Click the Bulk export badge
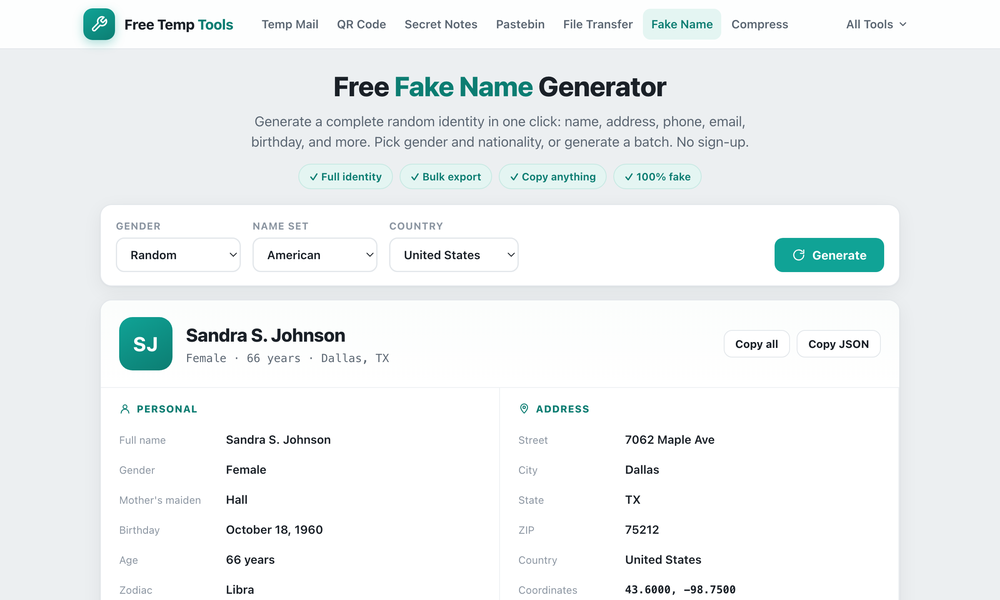The width and height of the screenshot is (1000, 600). coord(446,177)
